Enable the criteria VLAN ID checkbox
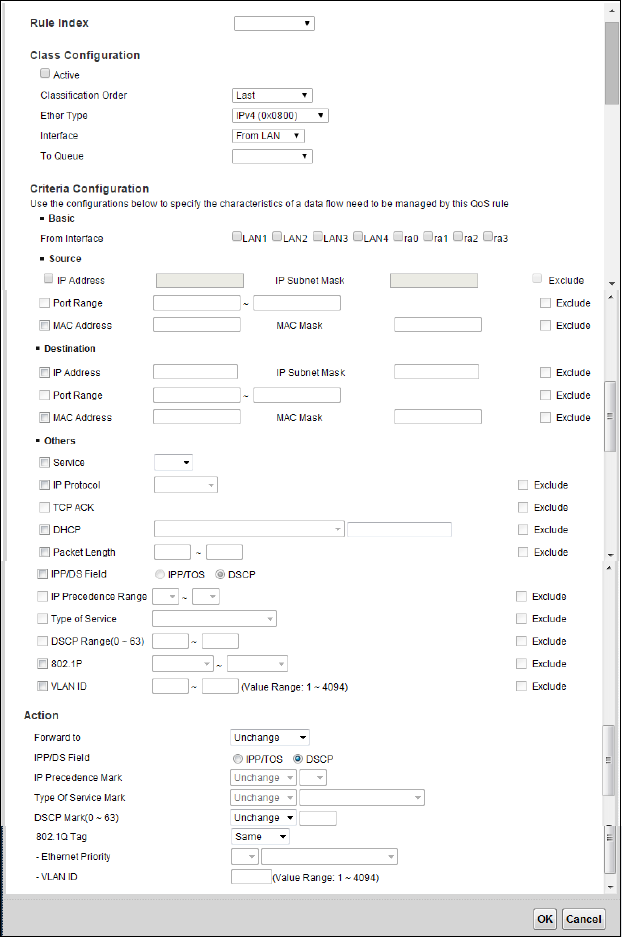The image size is (622, 937). click(42, 686)
